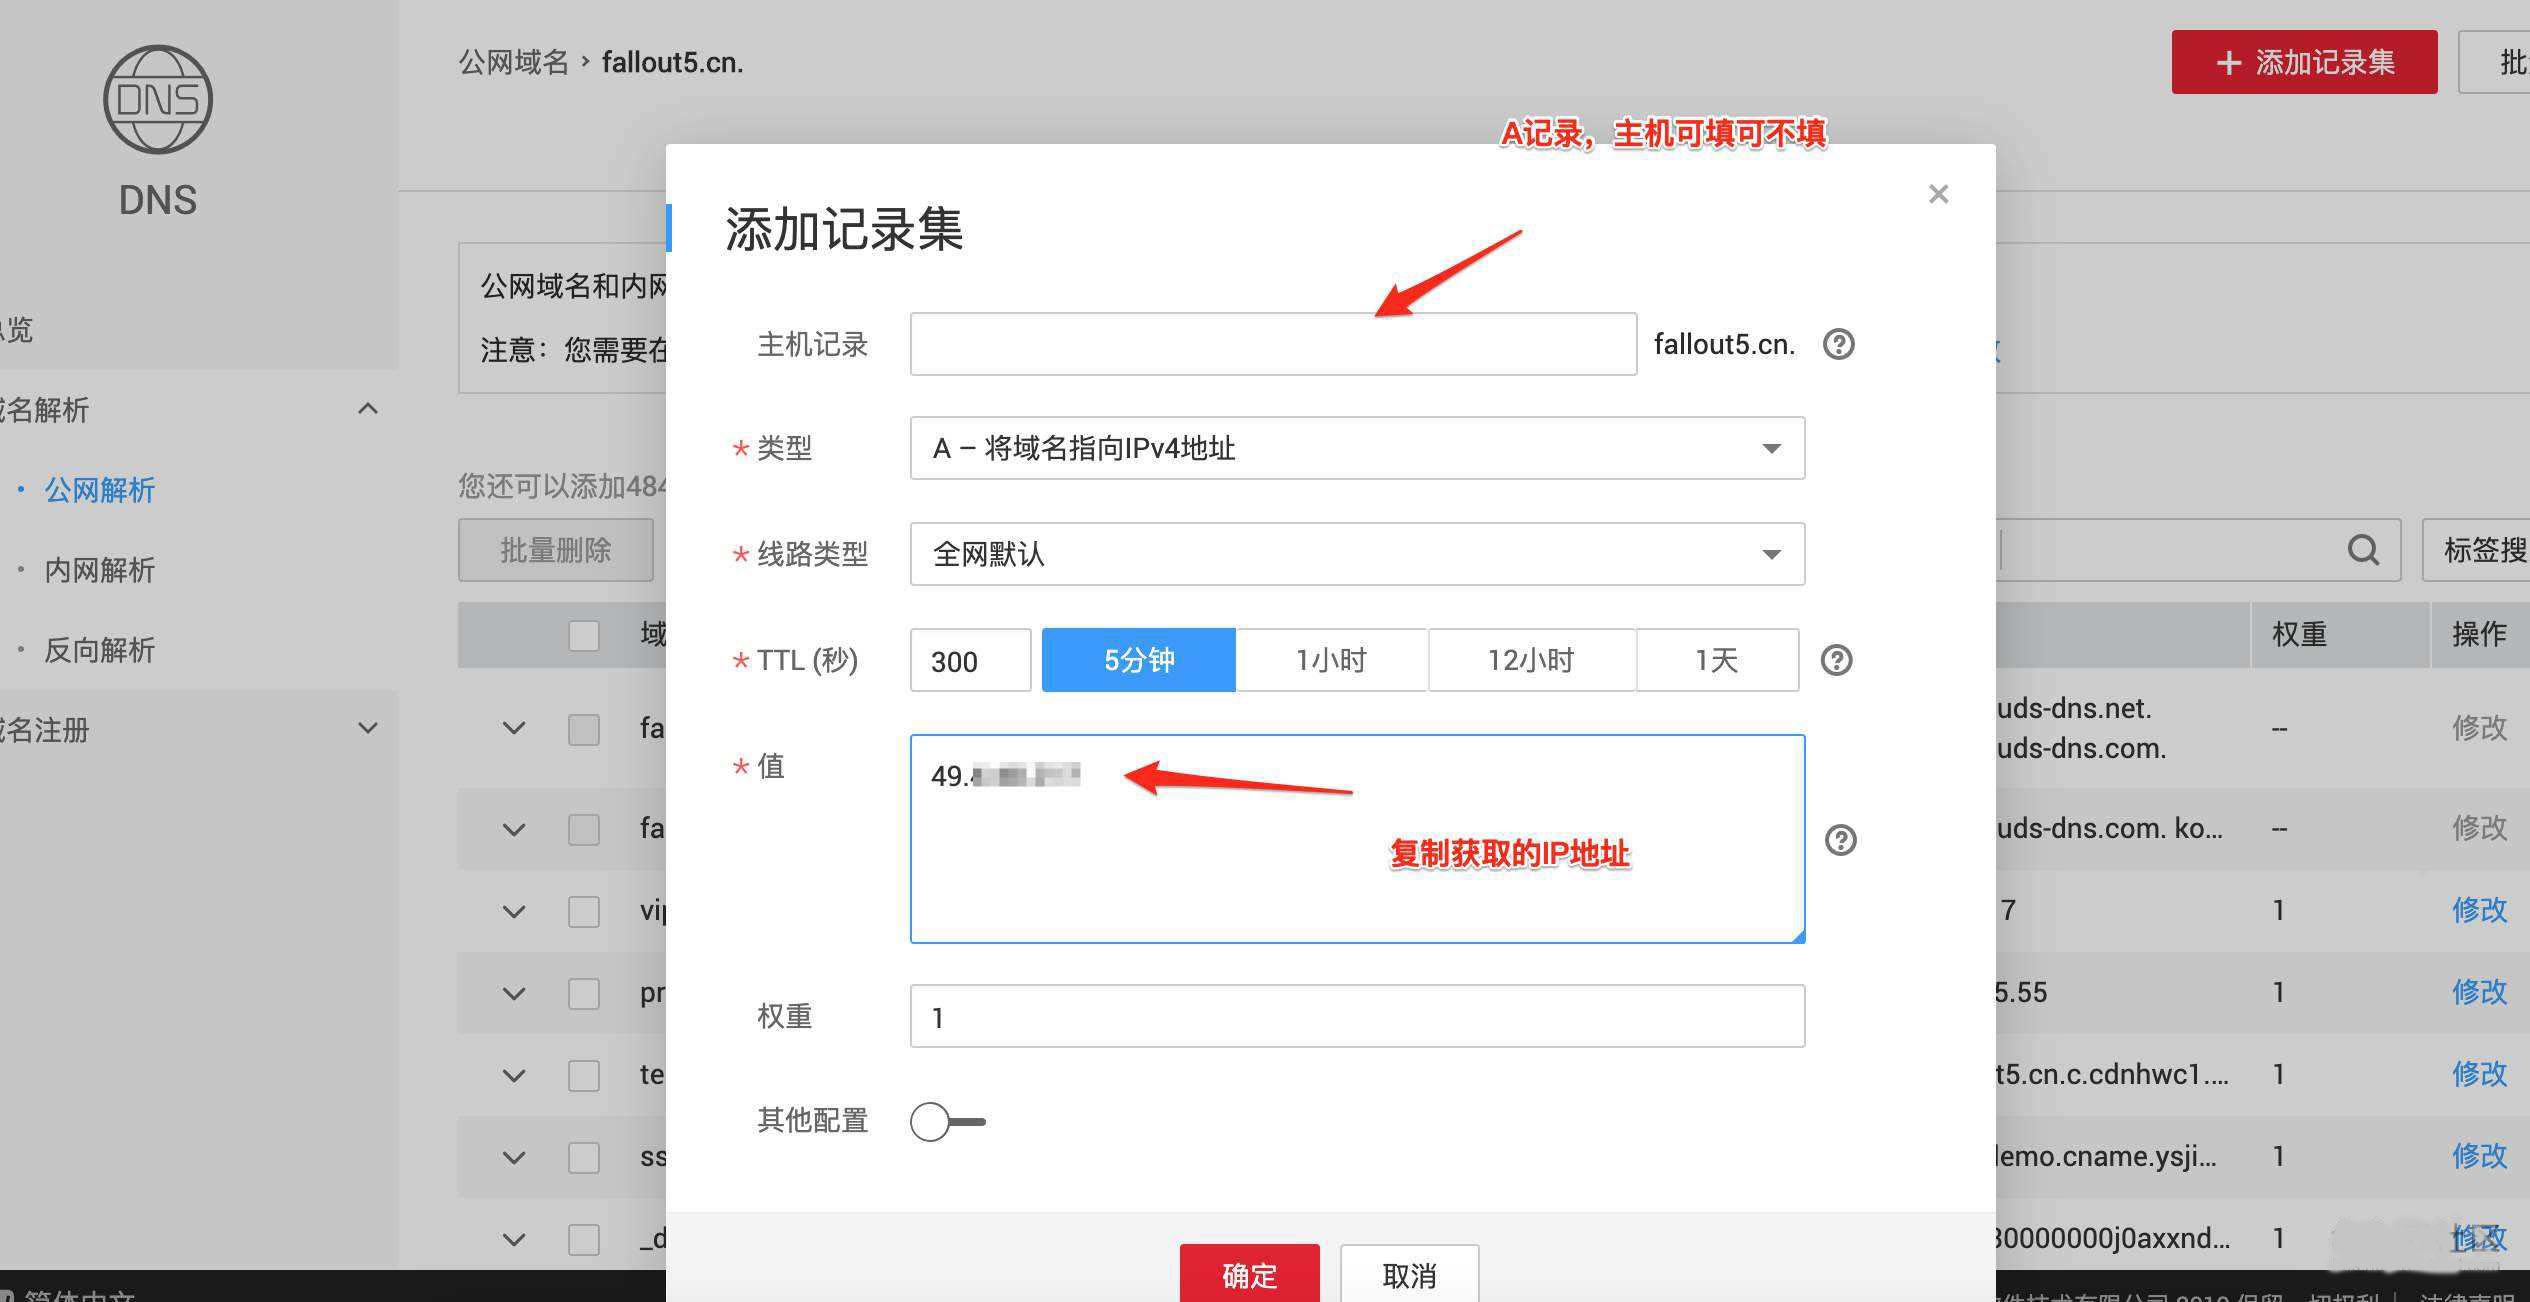Check the 'pr' row checkbox

pos(584,993)
